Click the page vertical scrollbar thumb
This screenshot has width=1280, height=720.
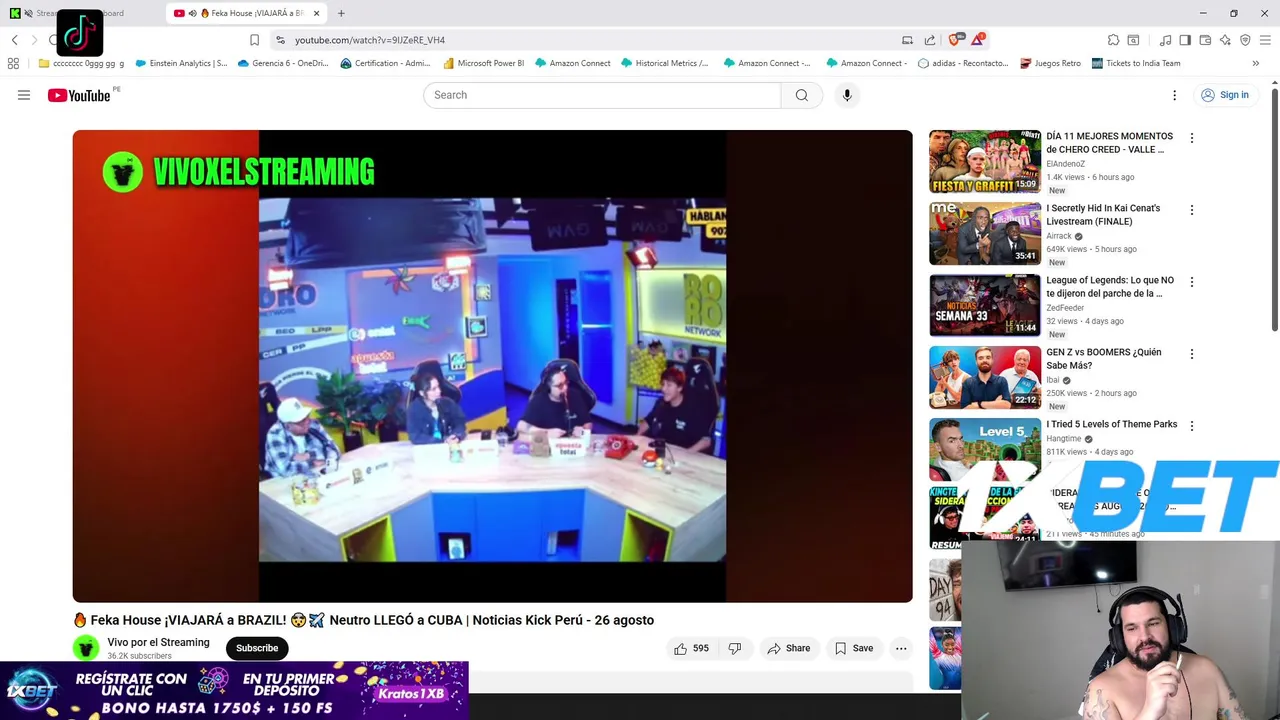pyautogui.click(x=1275, y=210)
